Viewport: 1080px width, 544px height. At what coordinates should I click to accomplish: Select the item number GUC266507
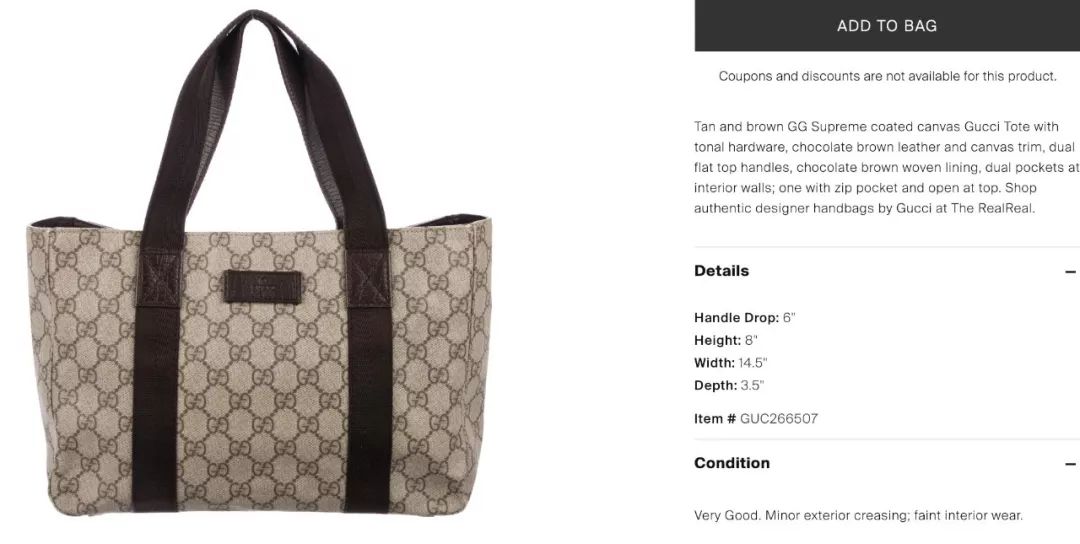point(779,419)
